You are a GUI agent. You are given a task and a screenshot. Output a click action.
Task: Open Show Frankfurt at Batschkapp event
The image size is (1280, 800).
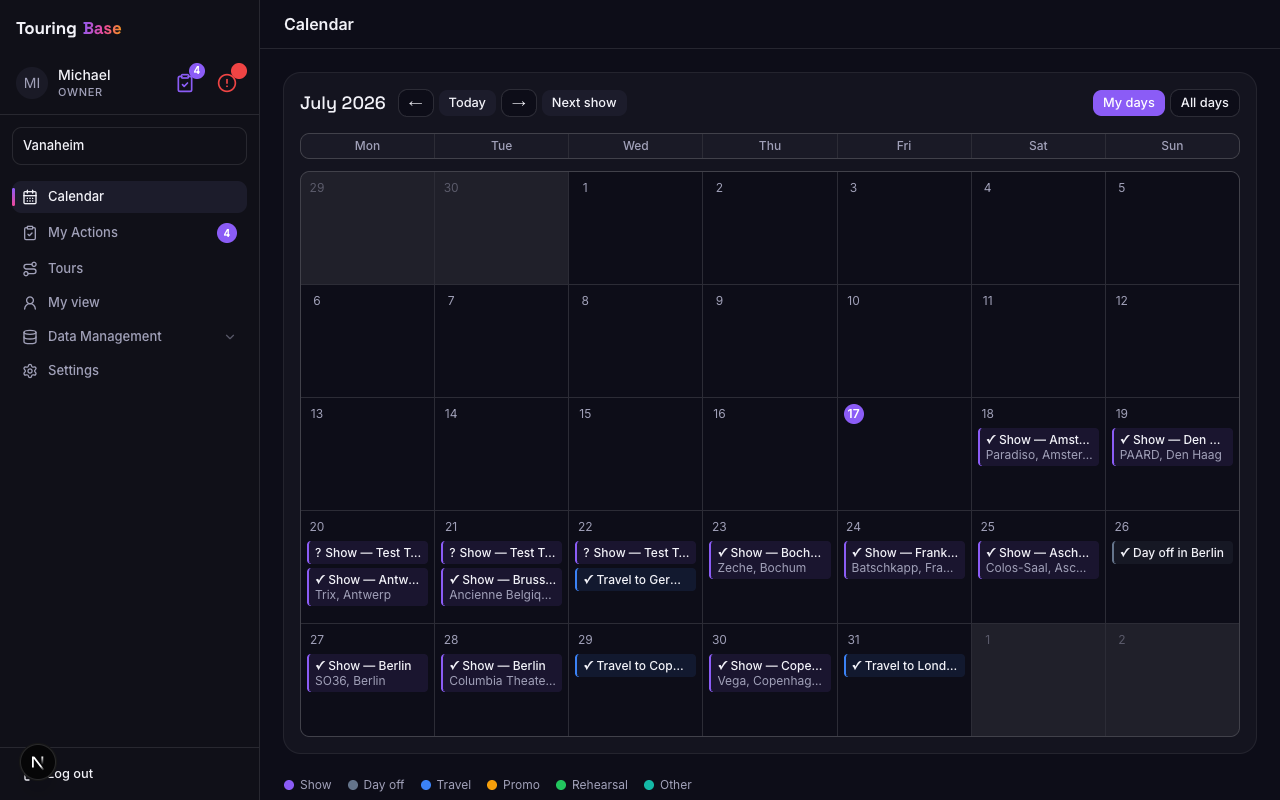coord(904,560)
